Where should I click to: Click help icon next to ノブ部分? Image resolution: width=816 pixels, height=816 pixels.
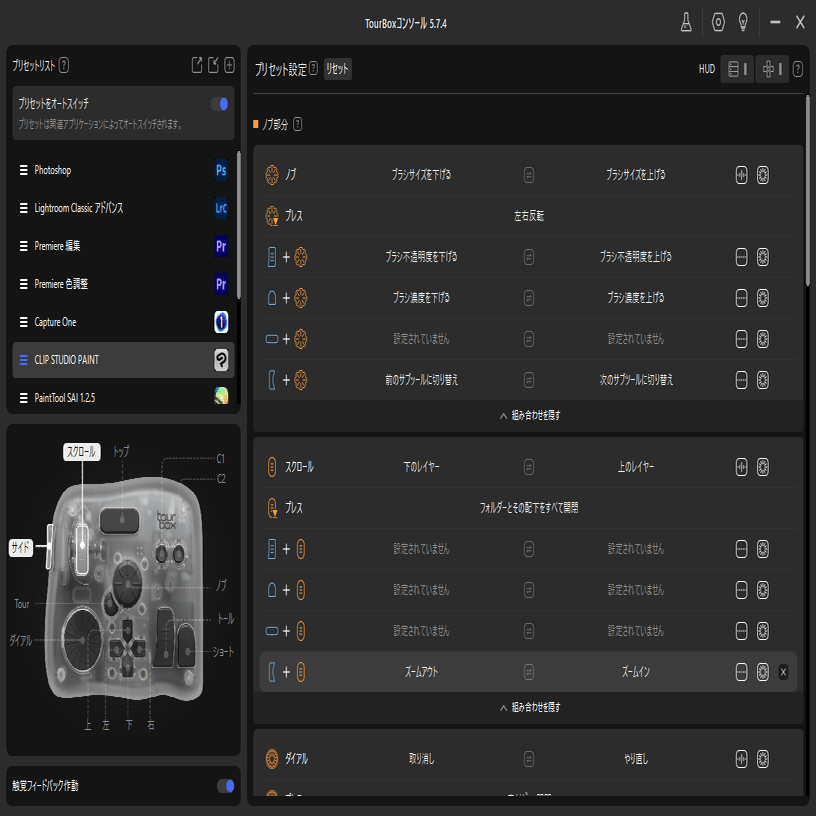click(x=297, y=124)
